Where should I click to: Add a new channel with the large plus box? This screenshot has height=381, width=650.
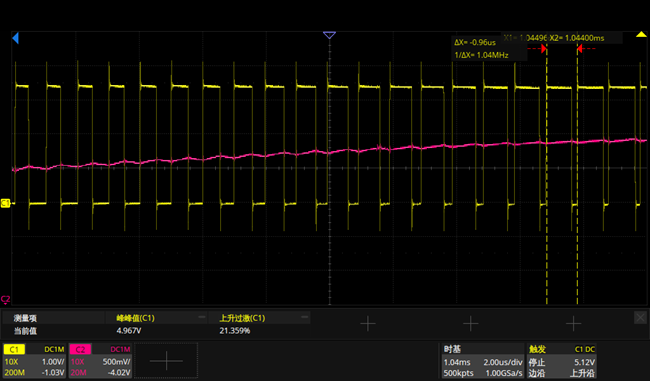pos(166,361)
